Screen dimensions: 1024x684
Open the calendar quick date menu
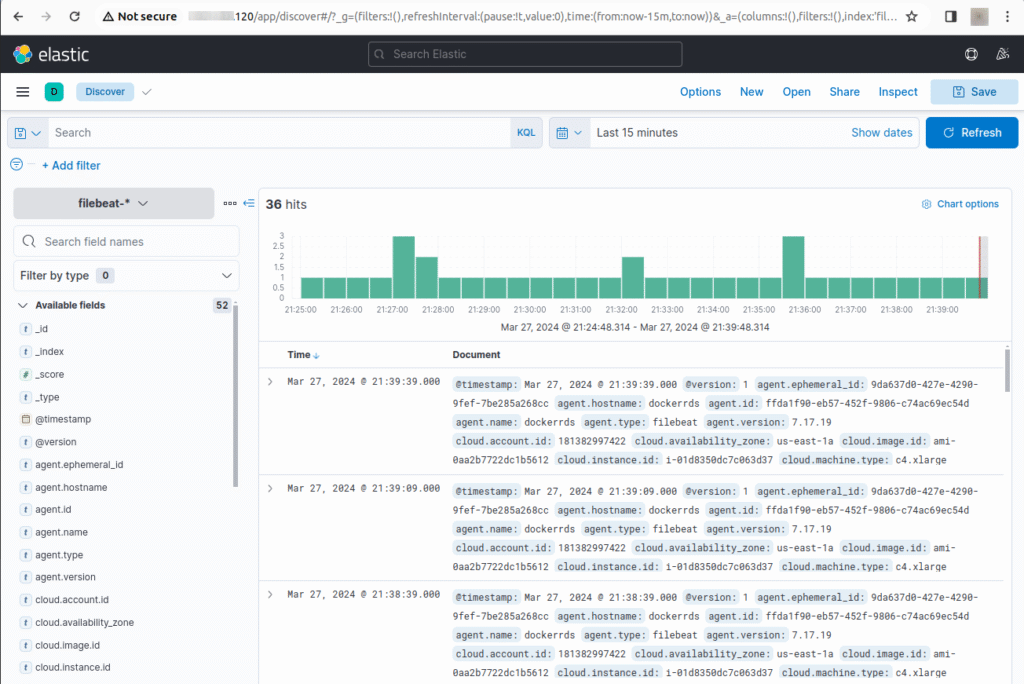(569, 133)
